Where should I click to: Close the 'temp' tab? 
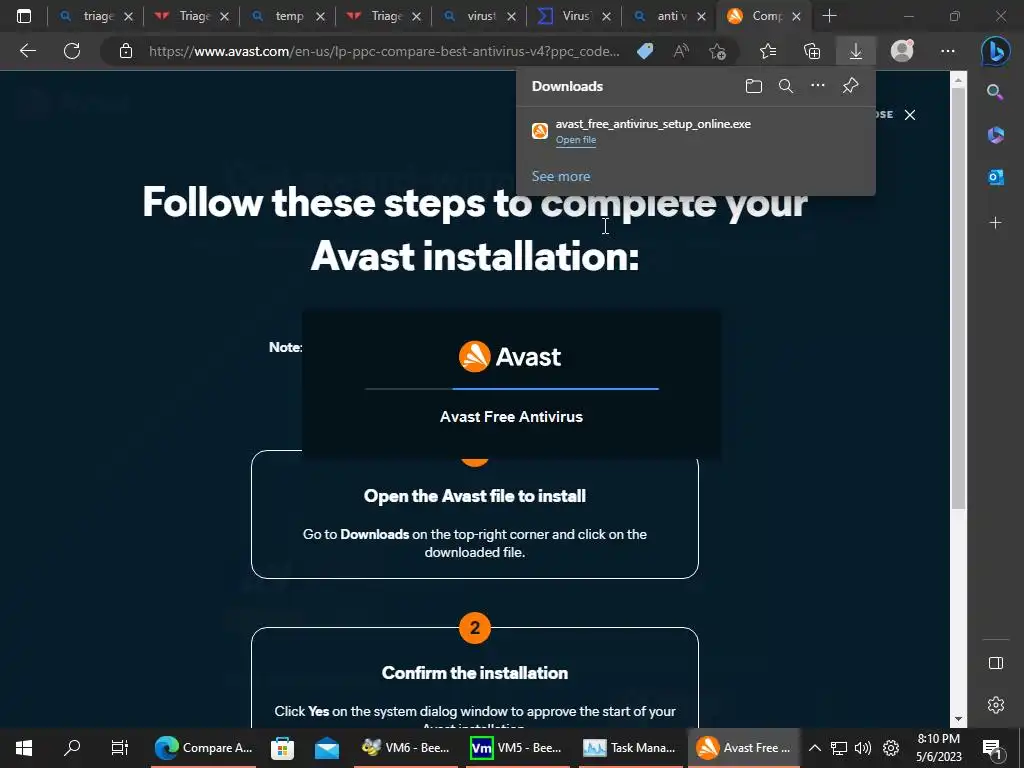(320, 16)
